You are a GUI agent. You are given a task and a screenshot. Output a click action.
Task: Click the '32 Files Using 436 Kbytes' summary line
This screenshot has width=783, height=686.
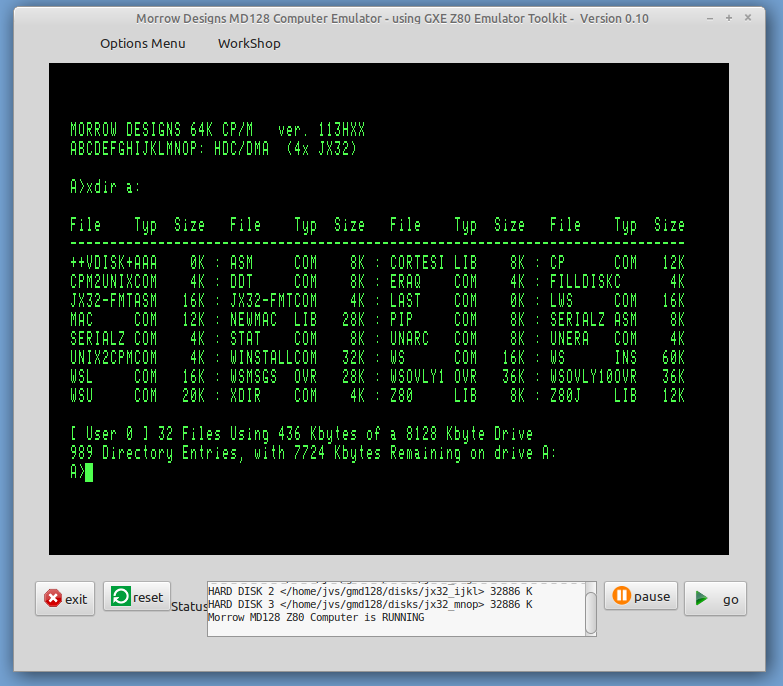point(302,434)
